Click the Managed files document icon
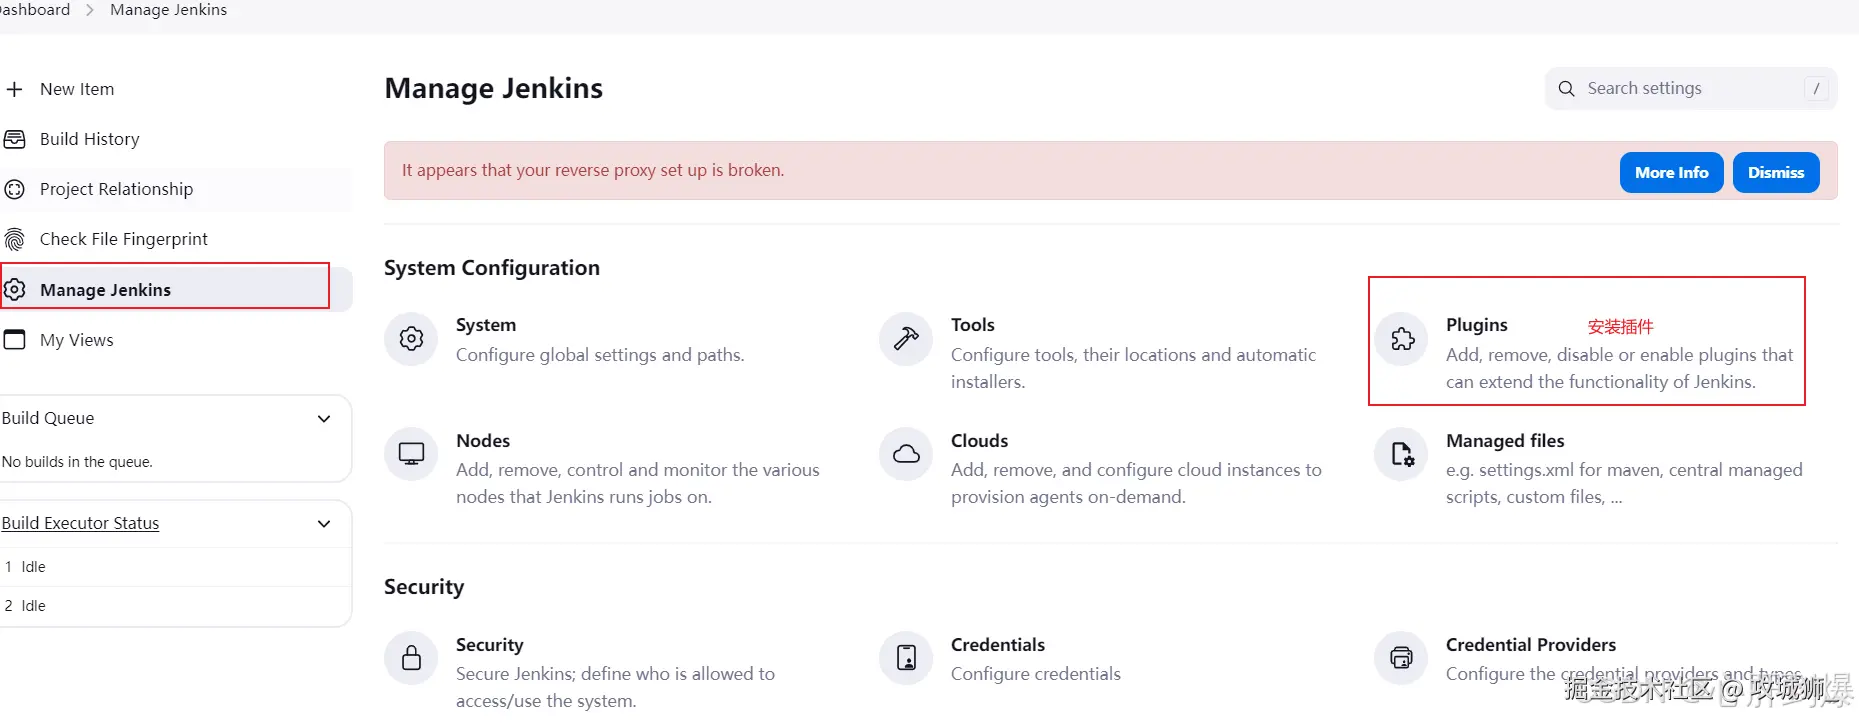The image size is (1859, 723). pos(1402,454)
